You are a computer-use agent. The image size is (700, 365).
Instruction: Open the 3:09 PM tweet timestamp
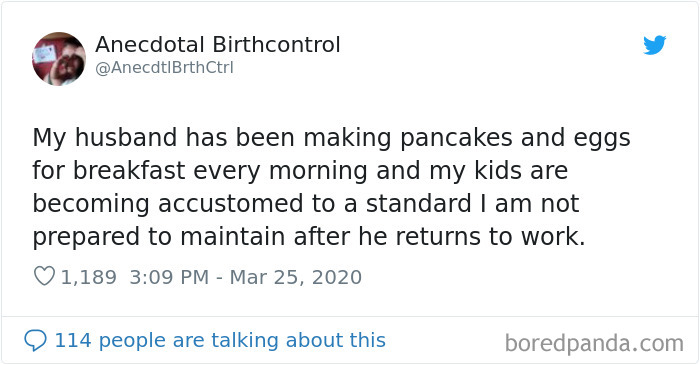[x=169, y=277]
